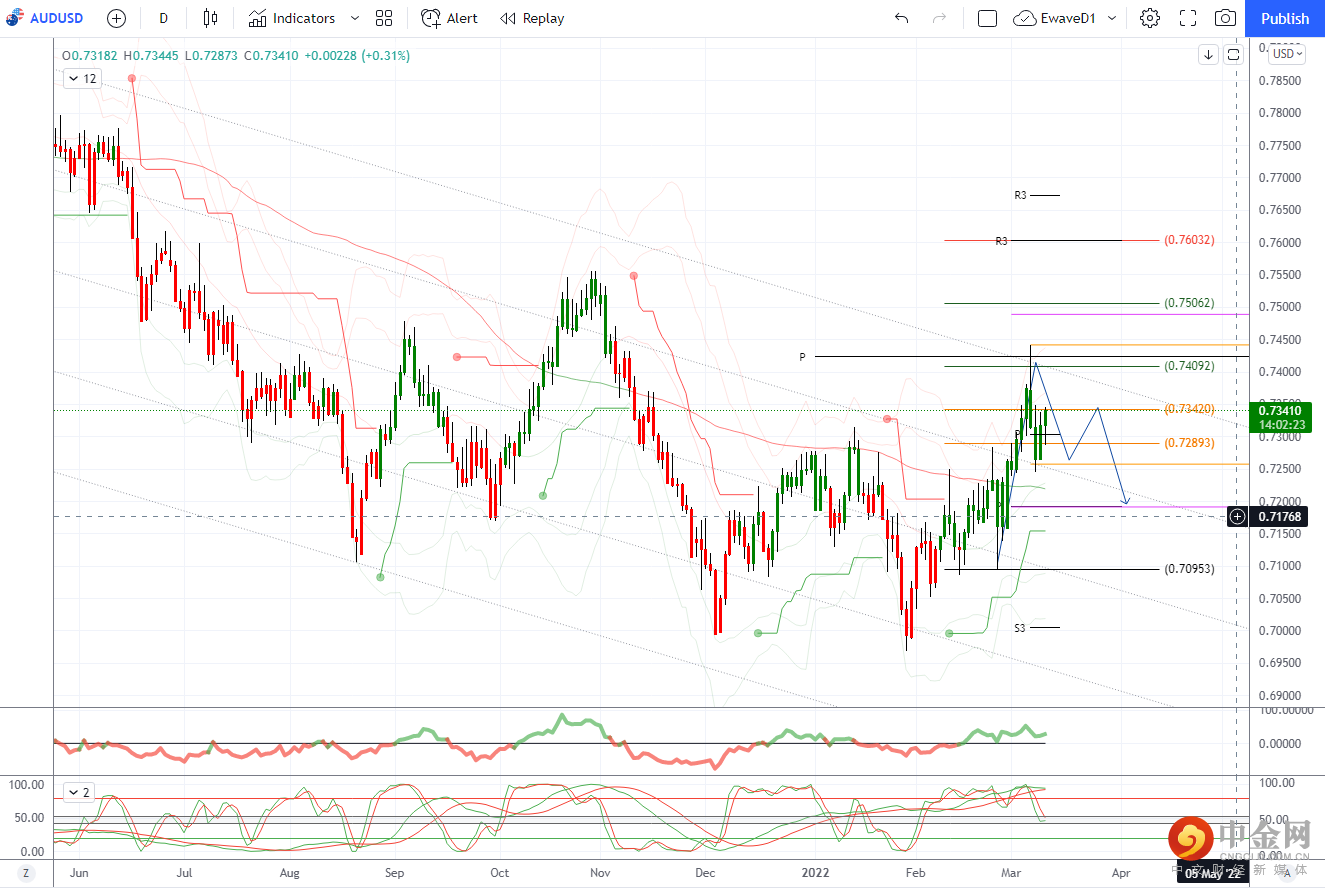Screen dimensions: 1325x888
Task: Change the D timeframe interval
Action: (x=164, y=18)
